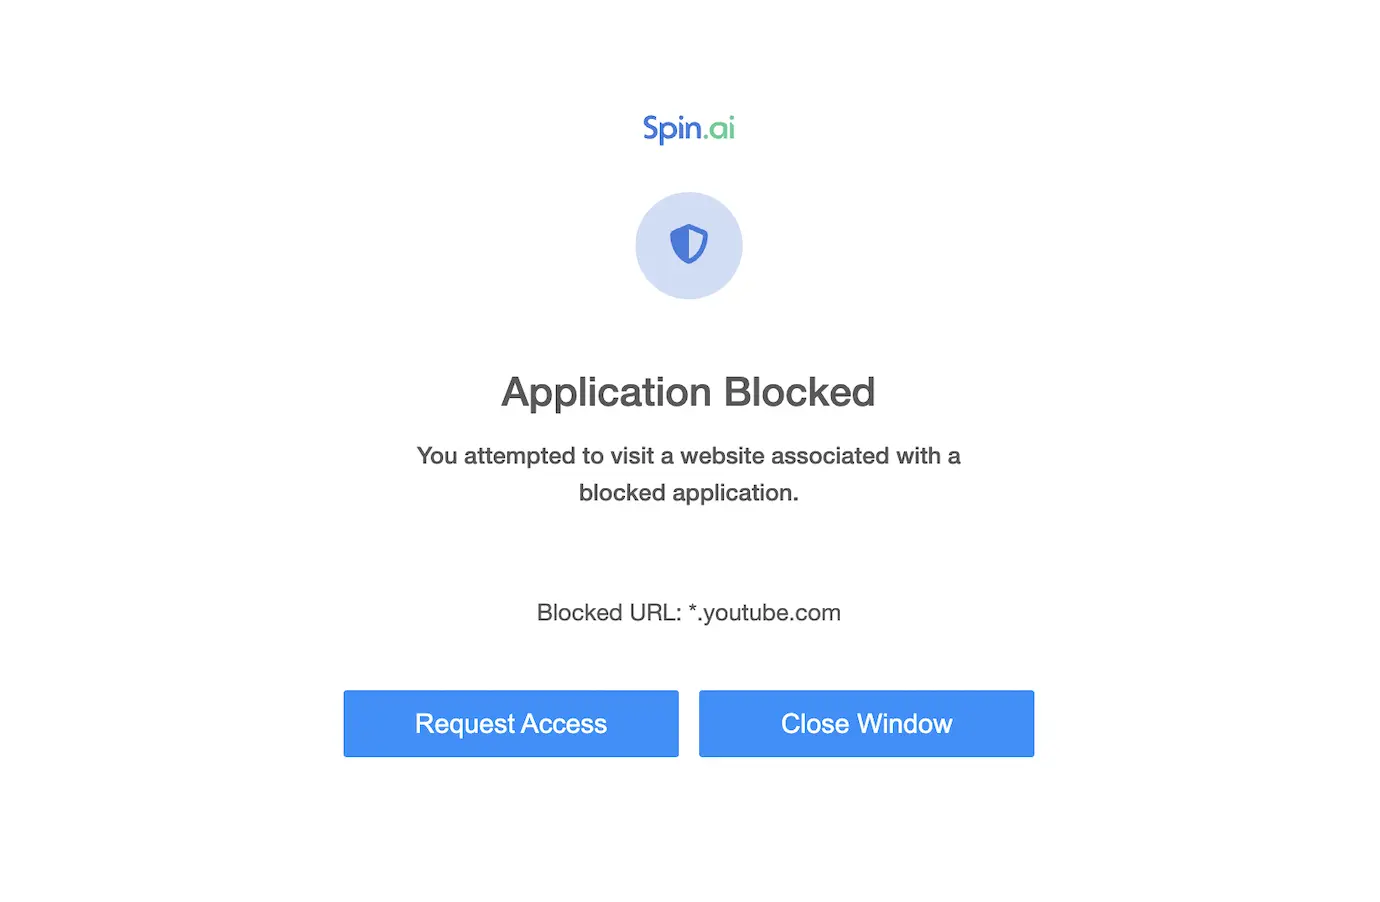Click the word "Spin" in the logo

pos(671,129)
